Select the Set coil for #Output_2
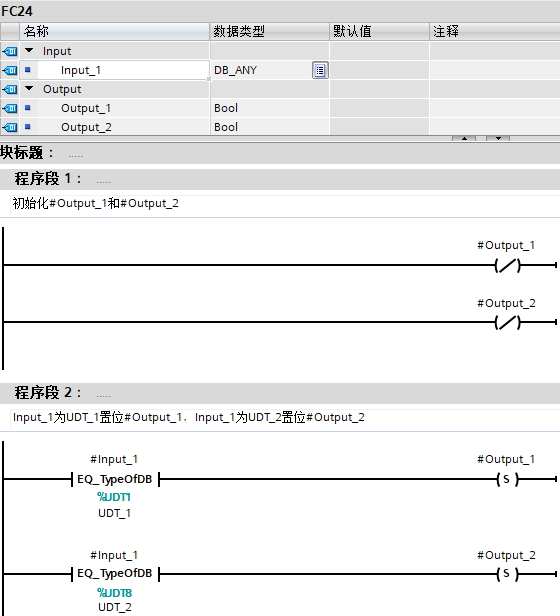The height and width of the screenshot is (616, 560). click(507, 574)
